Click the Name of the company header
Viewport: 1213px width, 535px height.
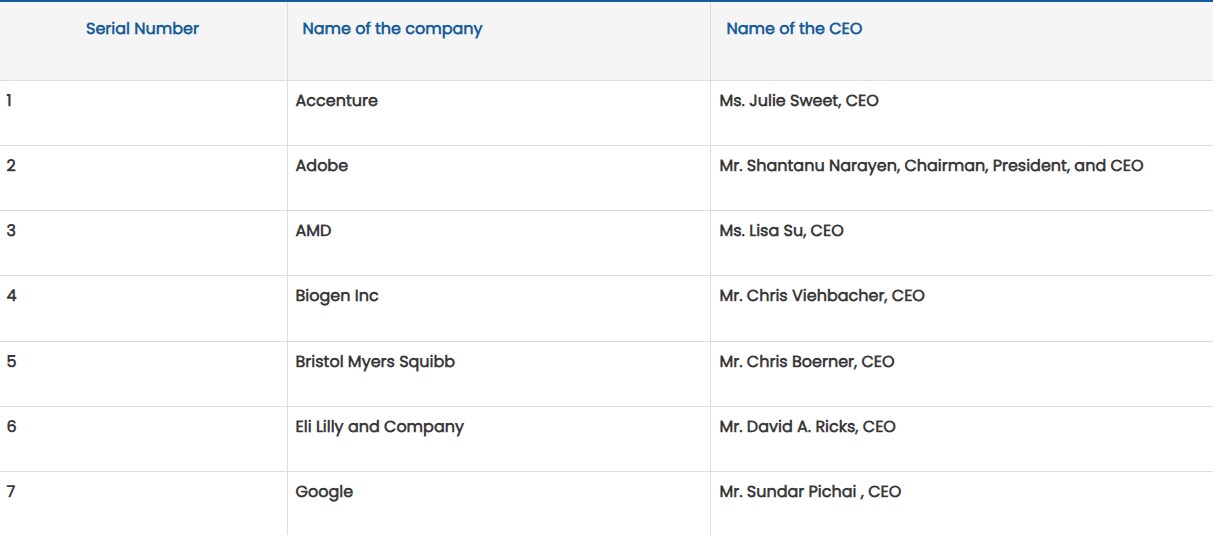click(392, 29)
